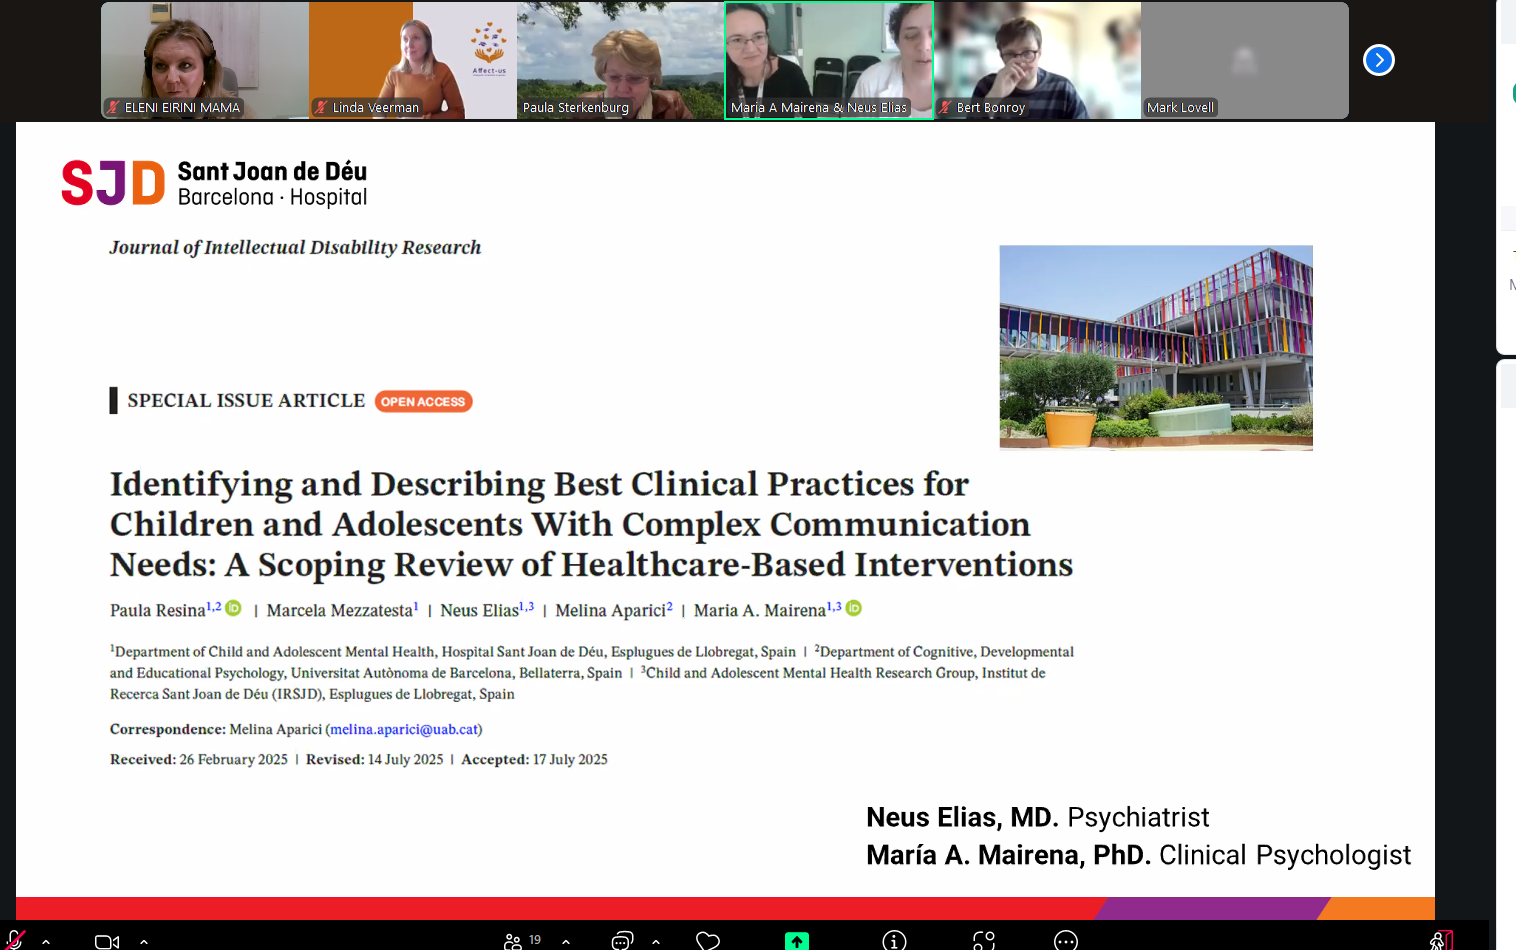Toggle the camera video icon
Screen dimensions: 1516x950
click(106, 941)
